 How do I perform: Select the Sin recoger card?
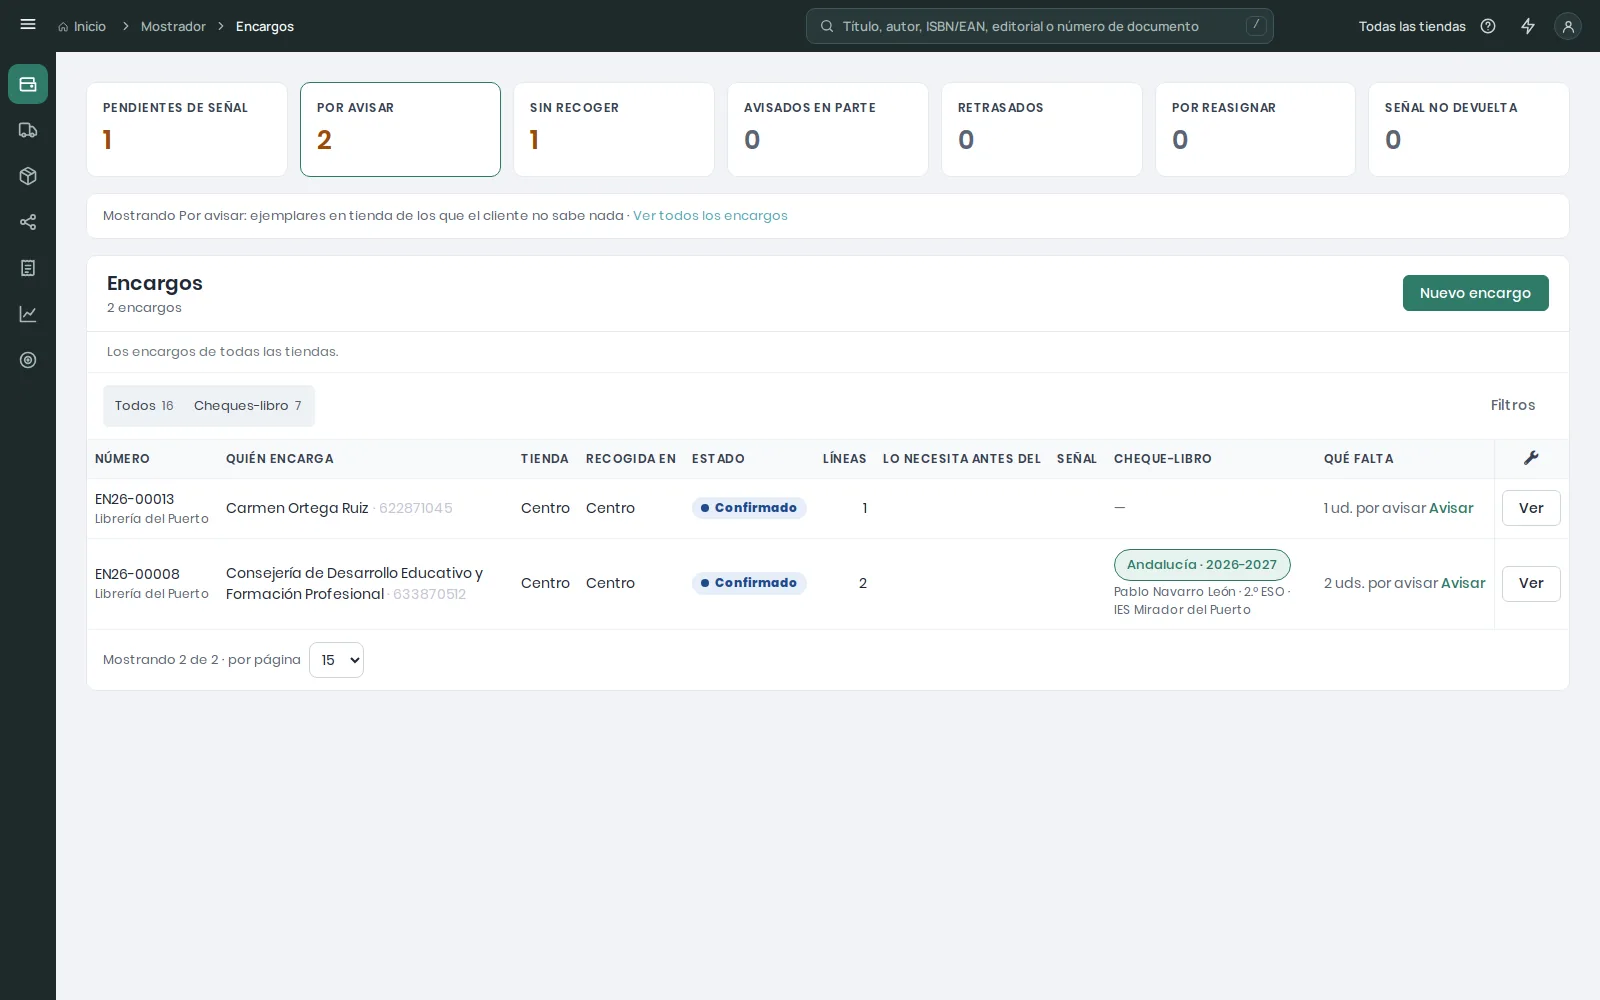coord(614,129)
